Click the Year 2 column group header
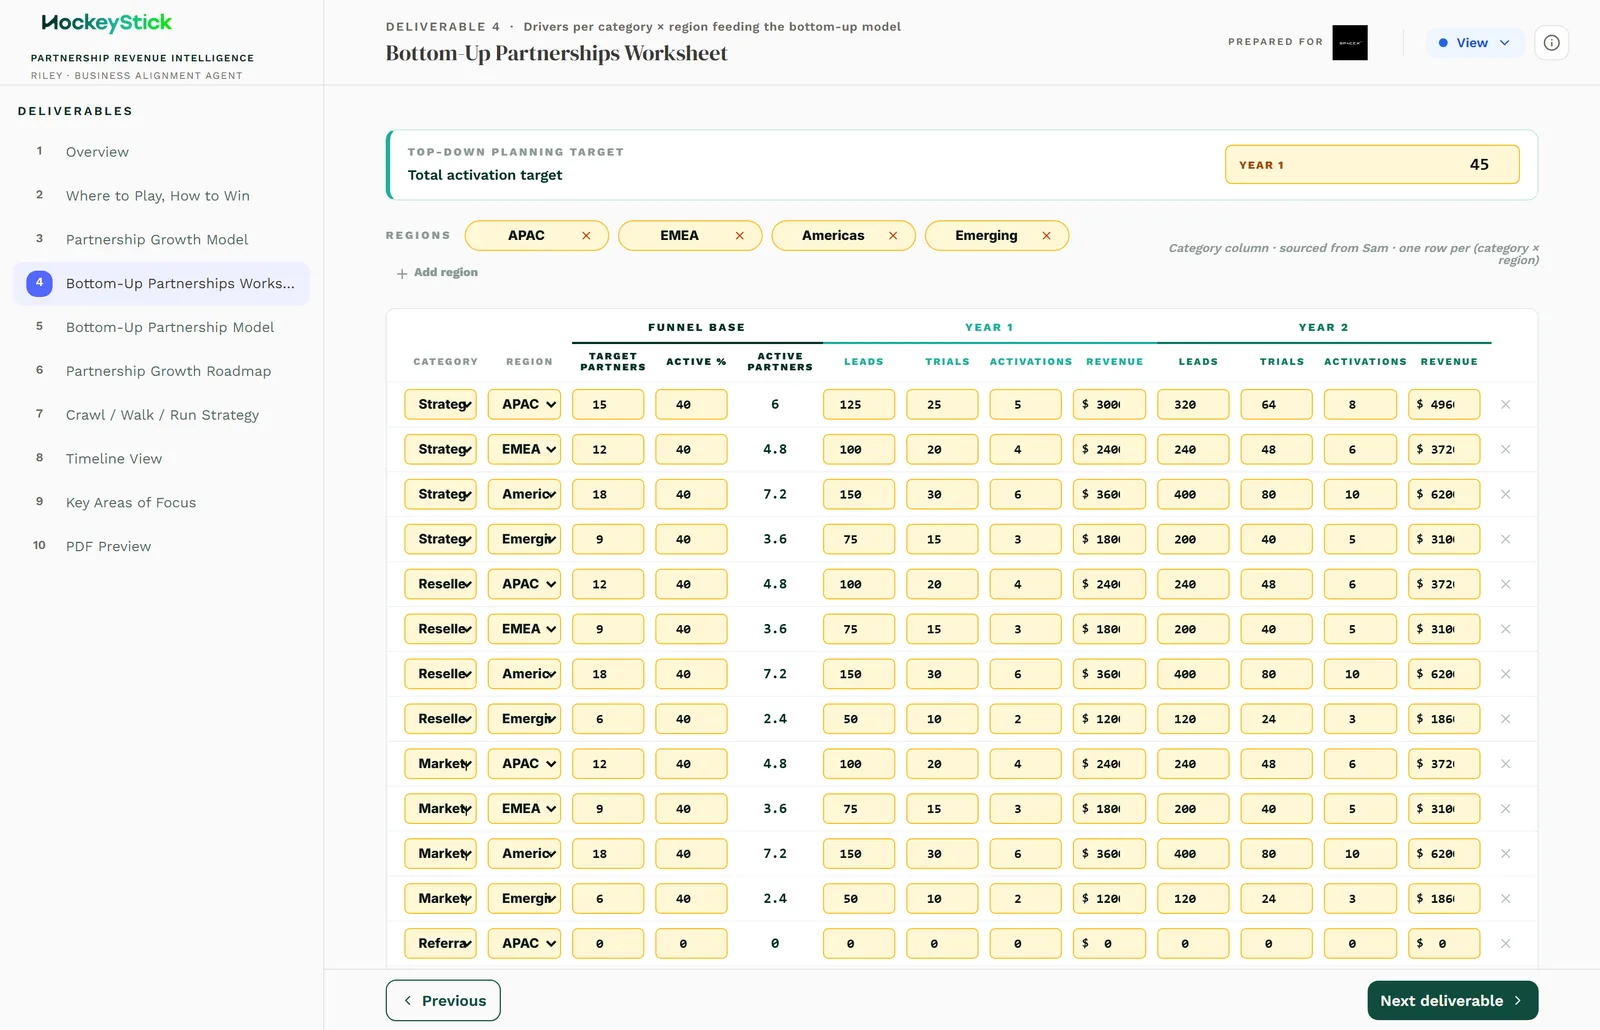Screen dimensions: 1600x1030 tap(1323, 328)
